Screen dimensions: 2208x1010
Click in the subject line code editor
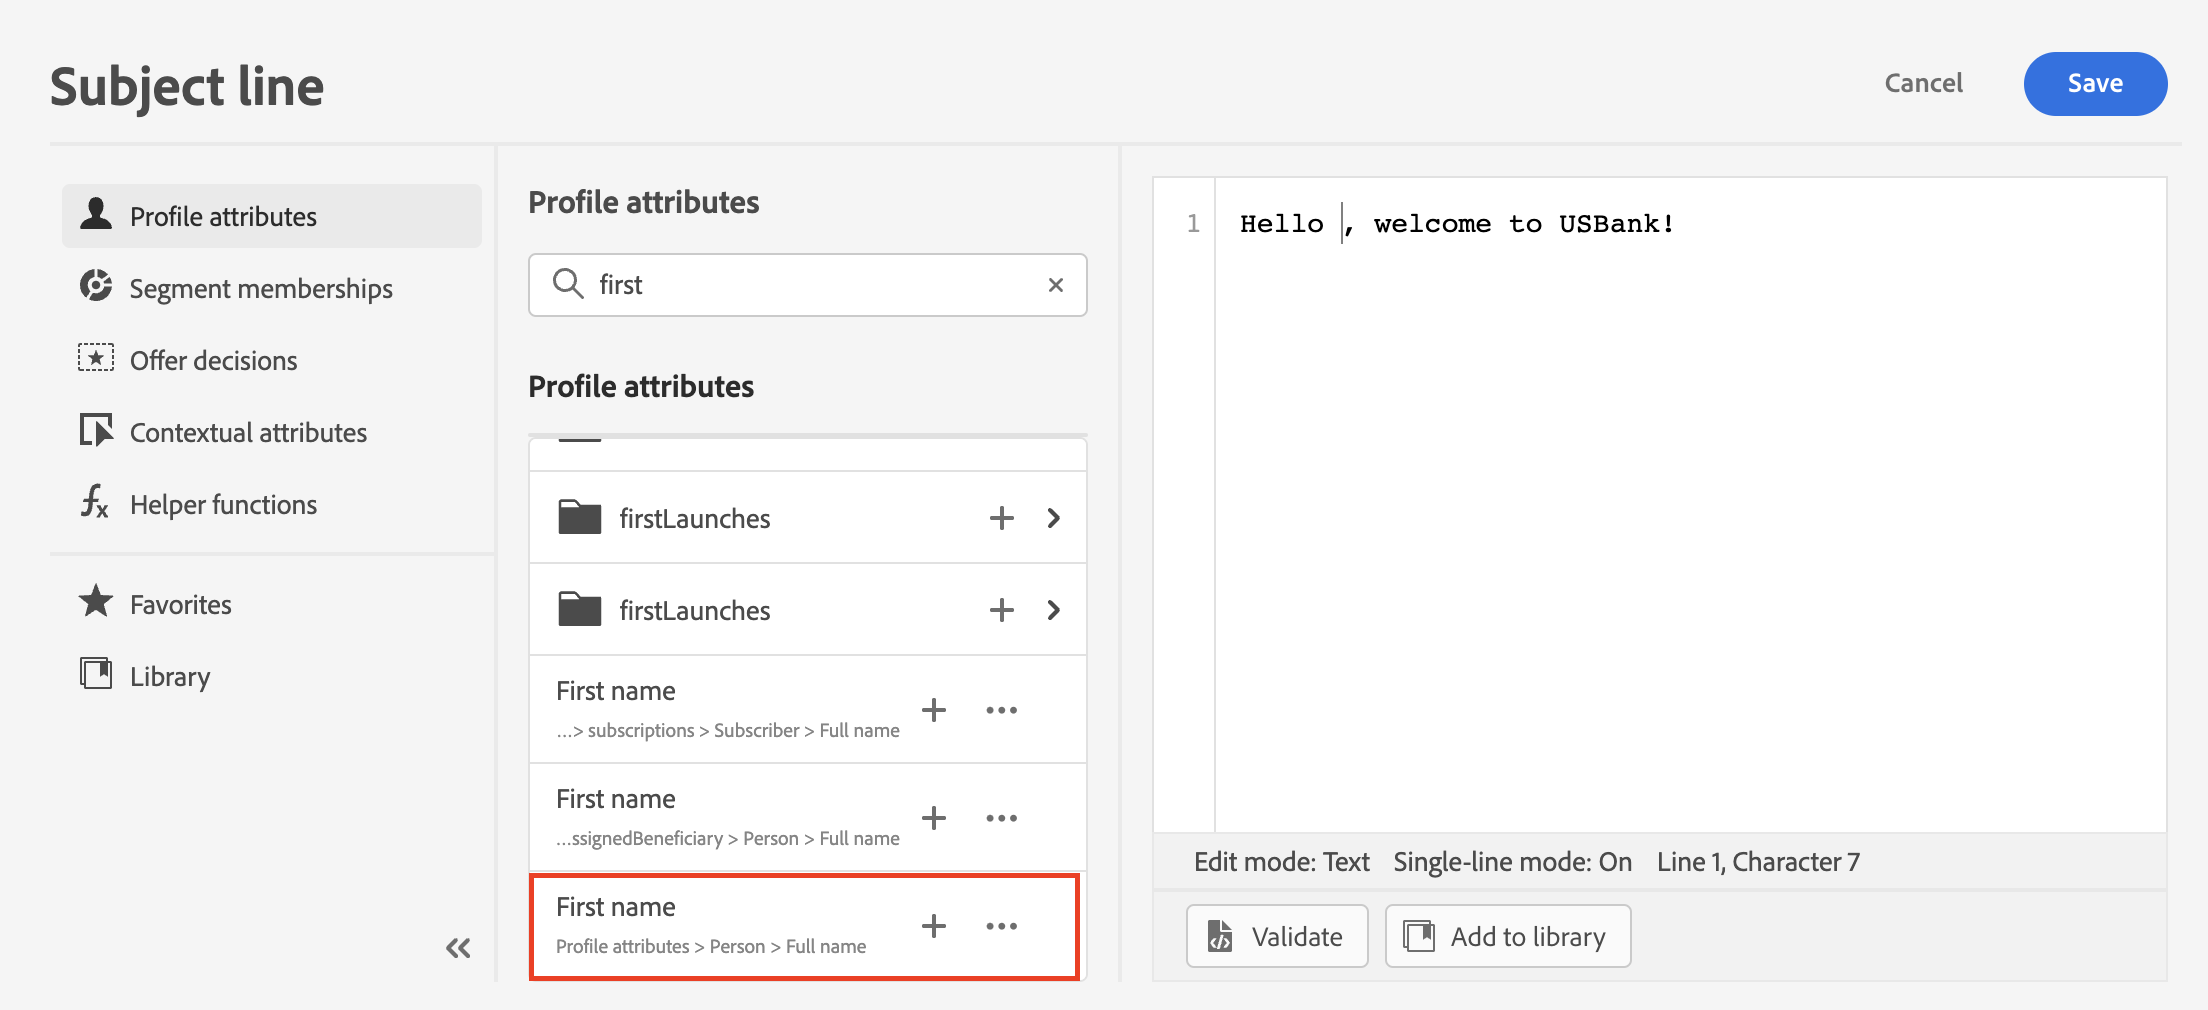coord(1690,505)
